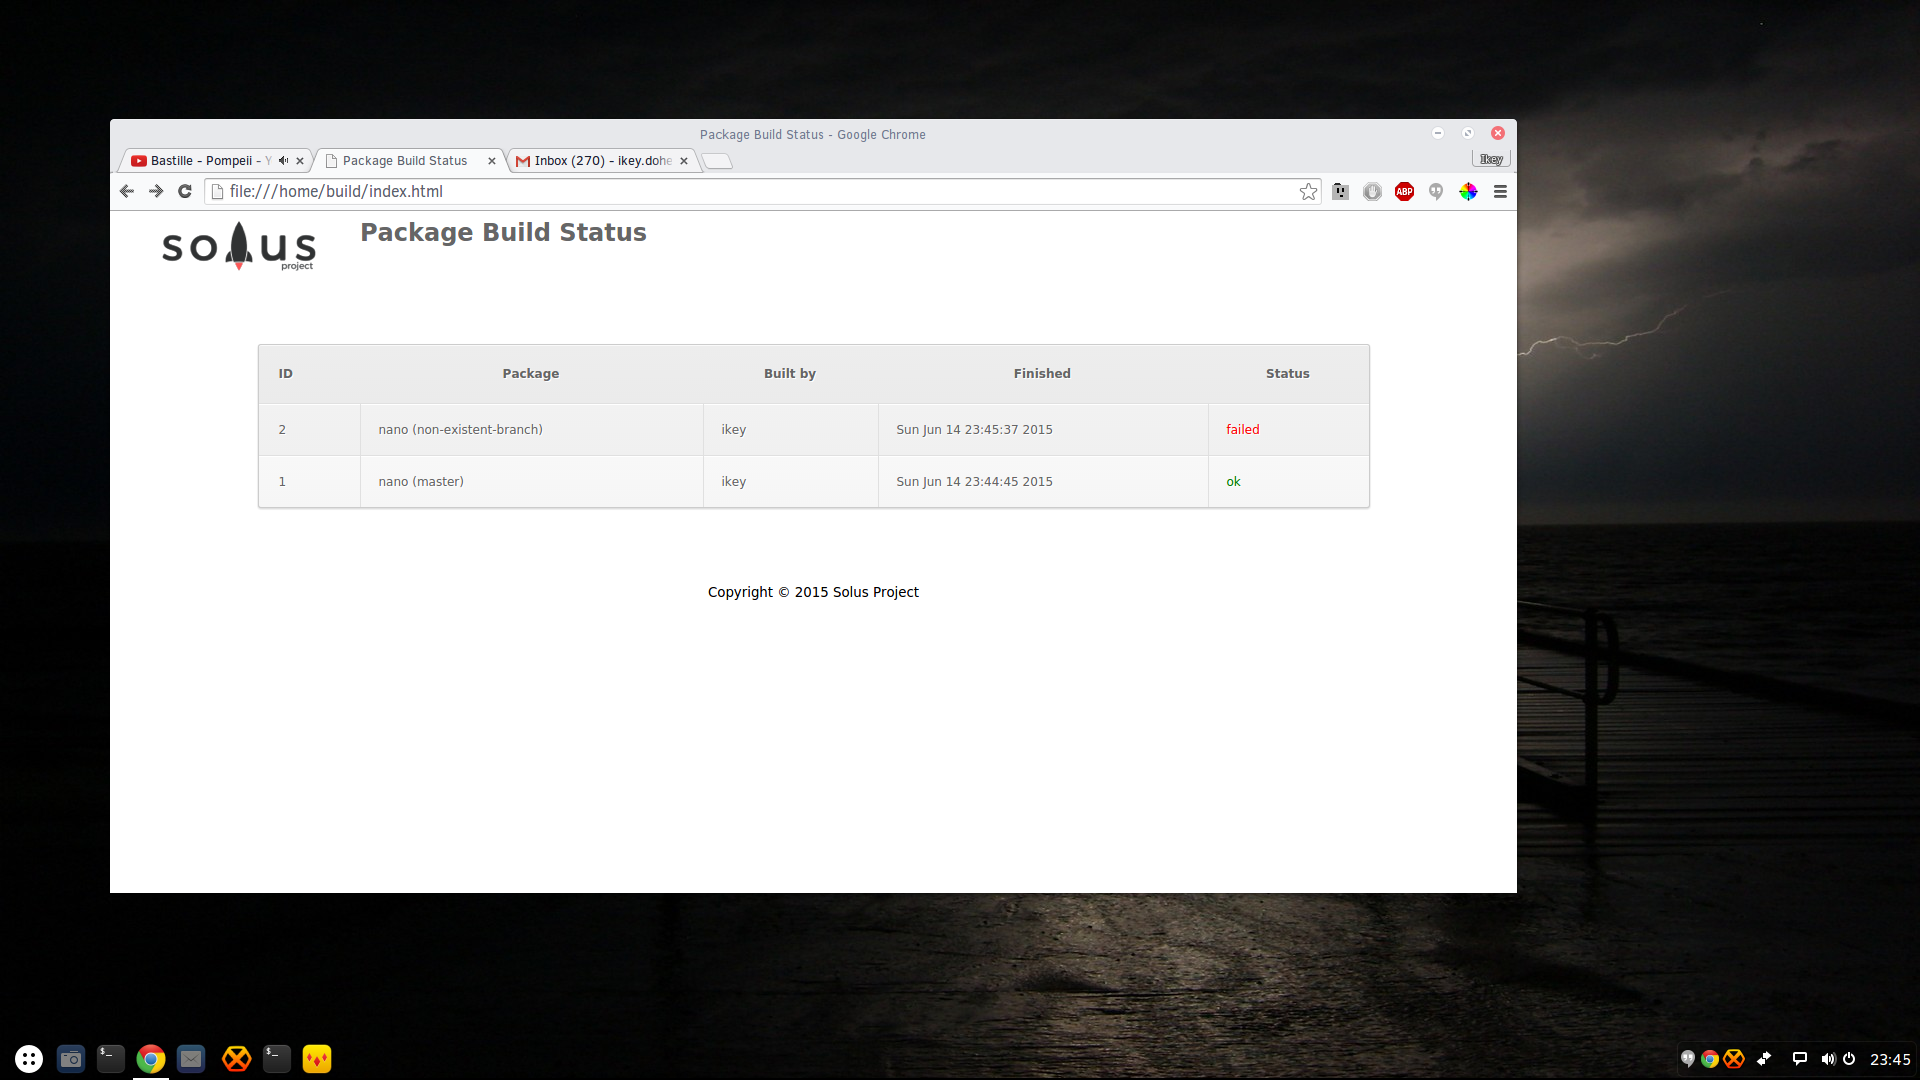Click the finish time Sun Jun 14 23:45:37 2015
Image resolution: width=1920 pixels, height=1080 pixels.
pyautogui.click(x=974, y=429)
